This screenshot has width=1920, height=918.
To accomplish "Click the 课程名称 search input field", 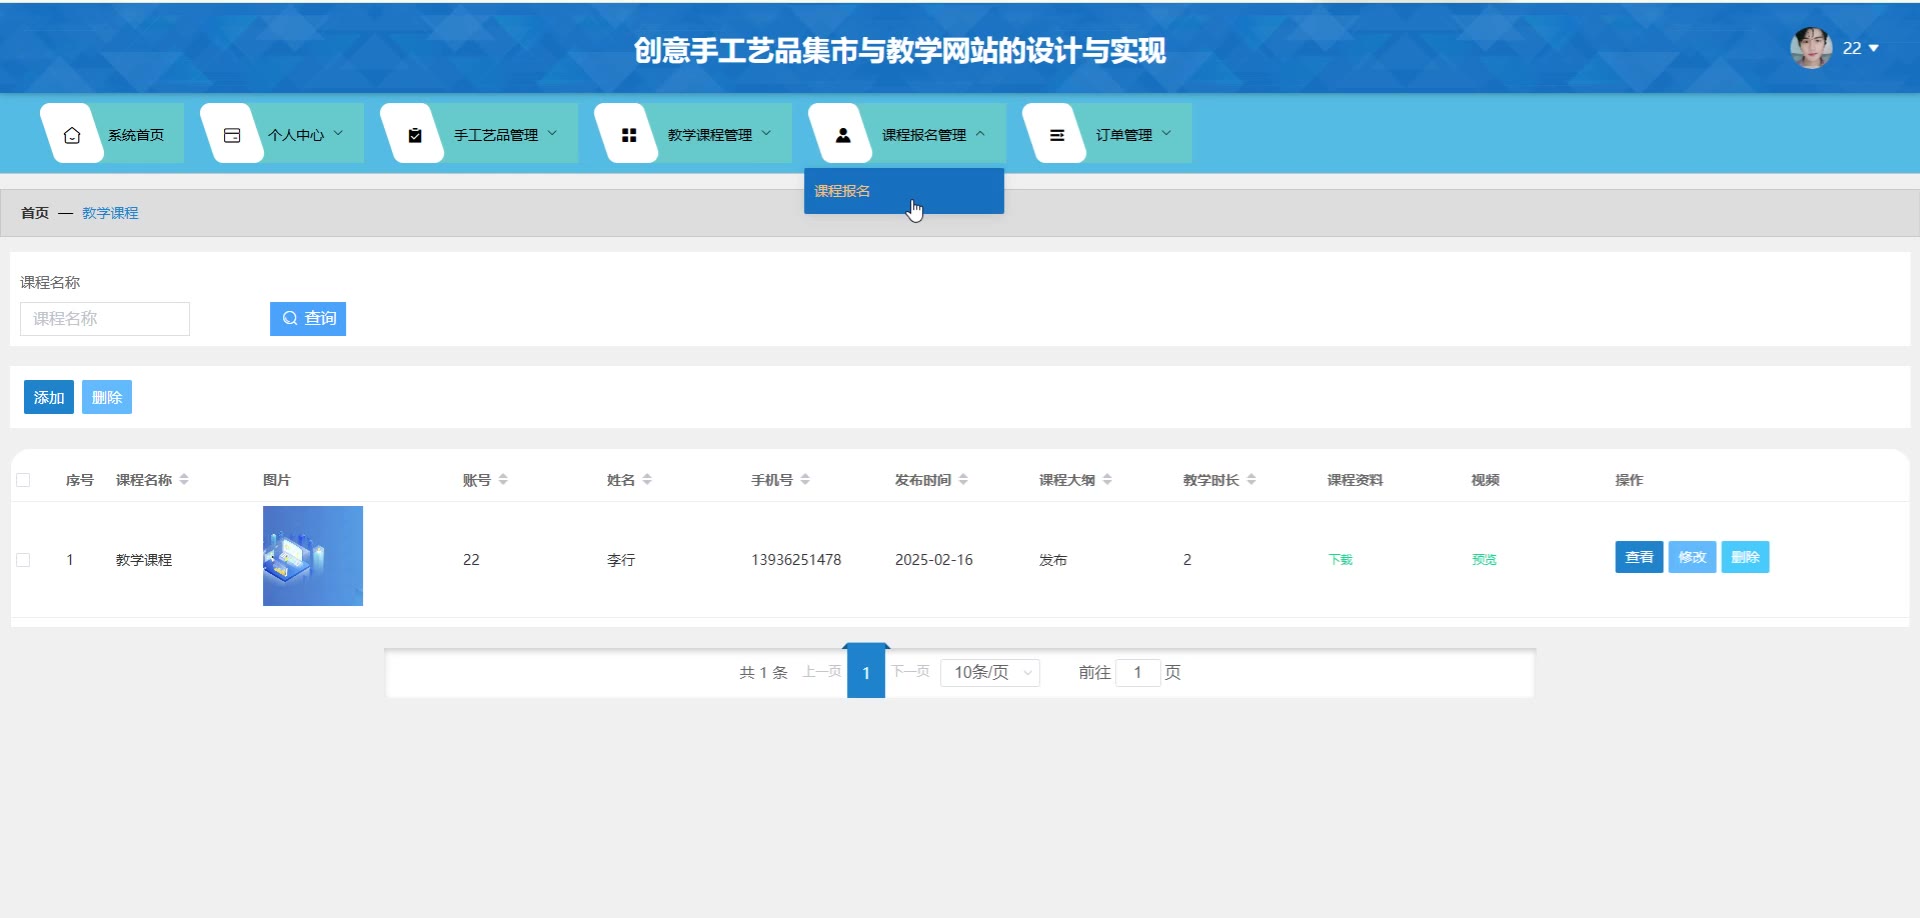I will (x=105, y=319).
